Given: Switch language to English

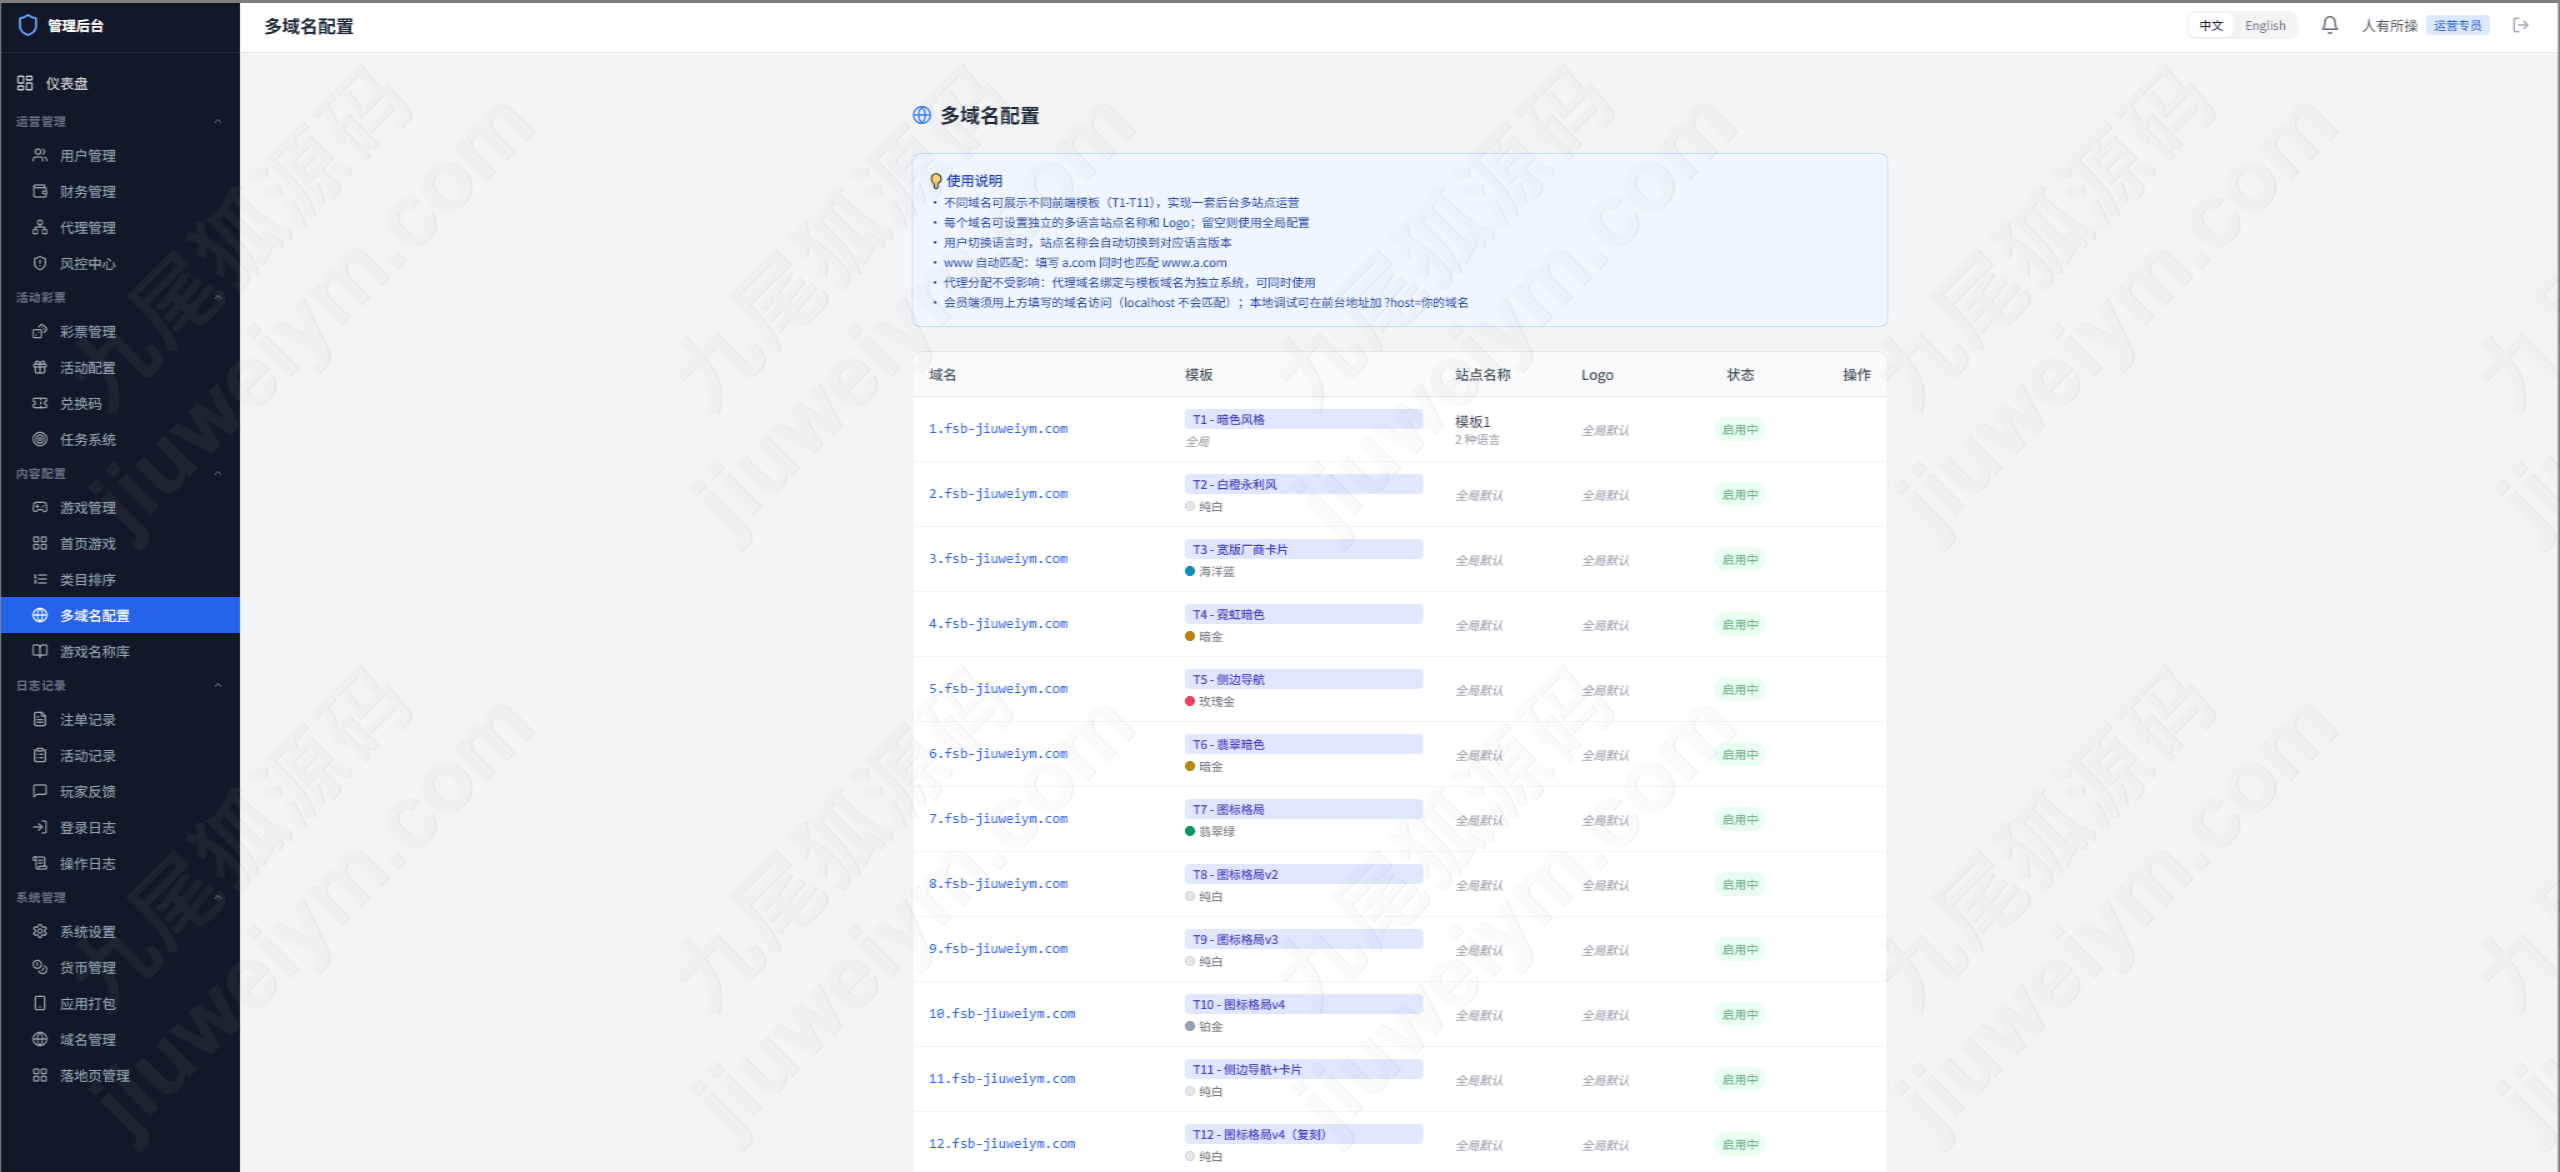Looking at the screenshot, I should [2265, 25].
